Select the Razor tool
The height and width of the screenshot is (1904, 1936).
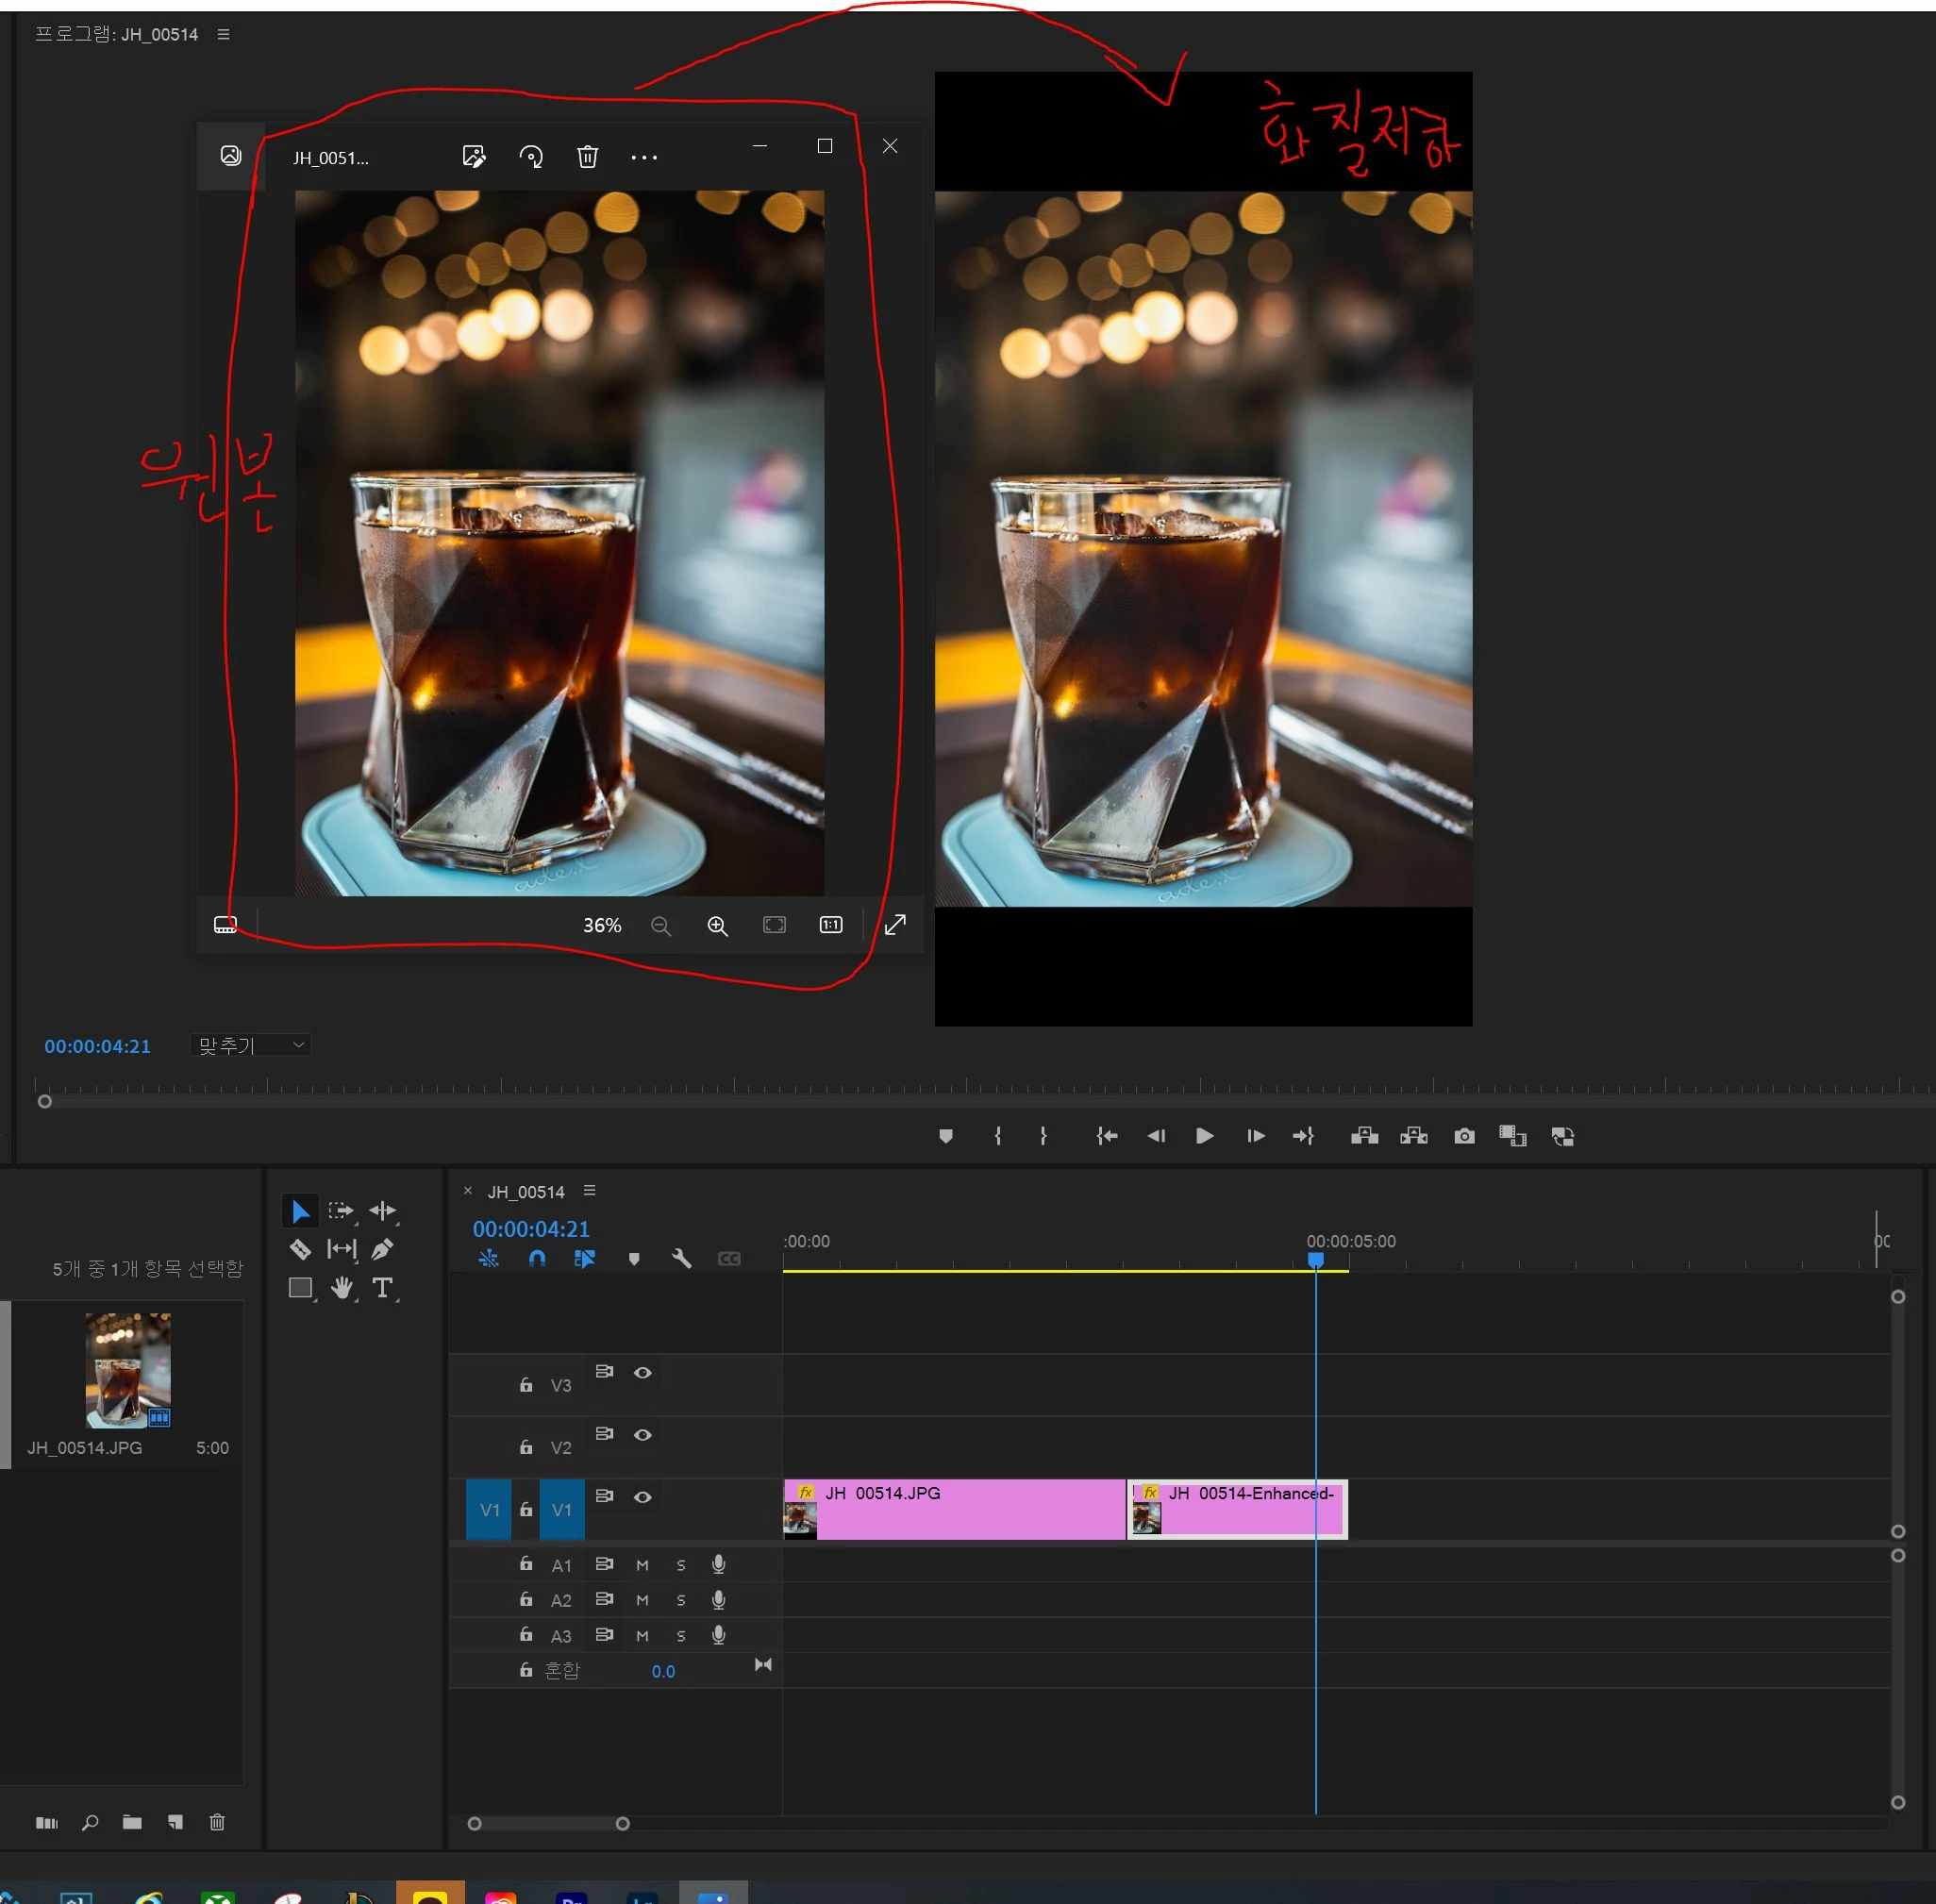299,1249
